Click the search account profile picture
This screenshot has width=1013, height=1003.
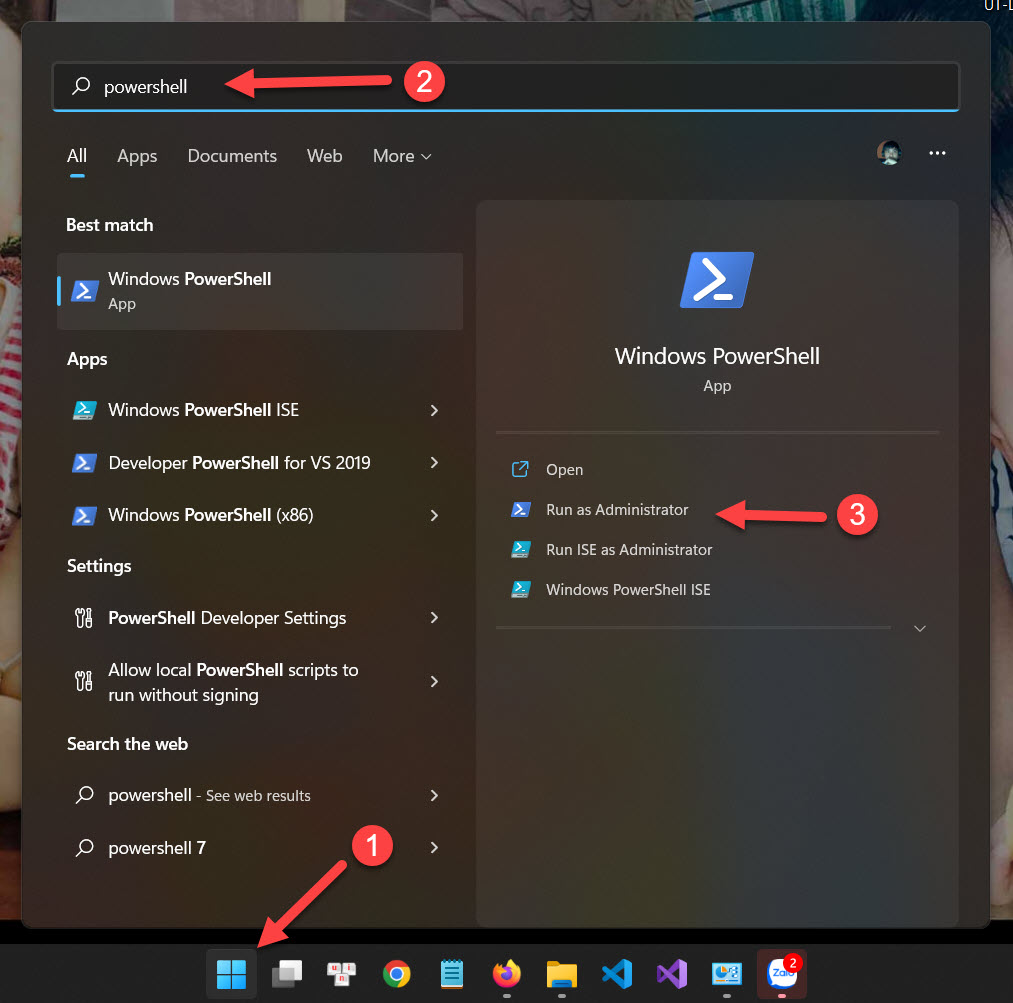[x=888, y=152]
